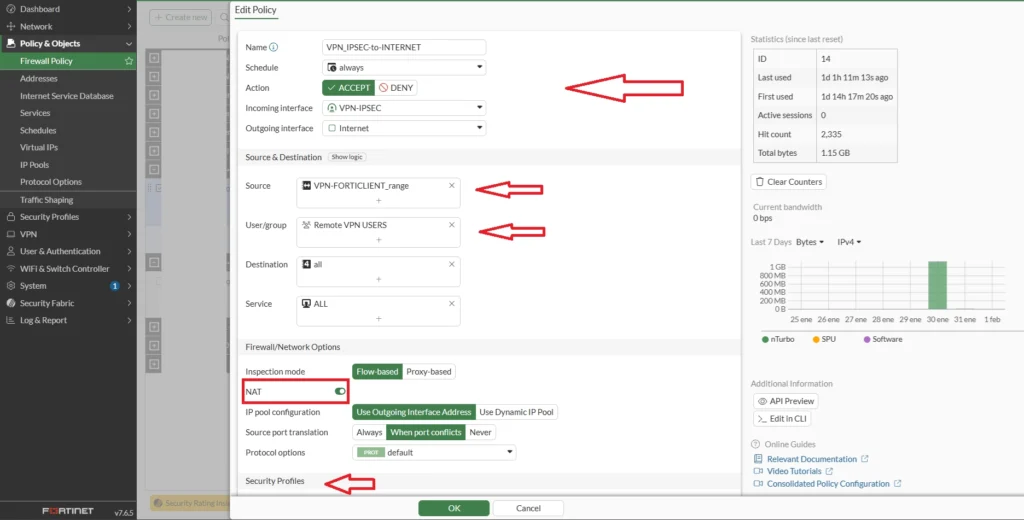The width and height of the screenshot is (1024, 520).
Task: Open Internet Service Database in sidebar
Action: (67, 96)
